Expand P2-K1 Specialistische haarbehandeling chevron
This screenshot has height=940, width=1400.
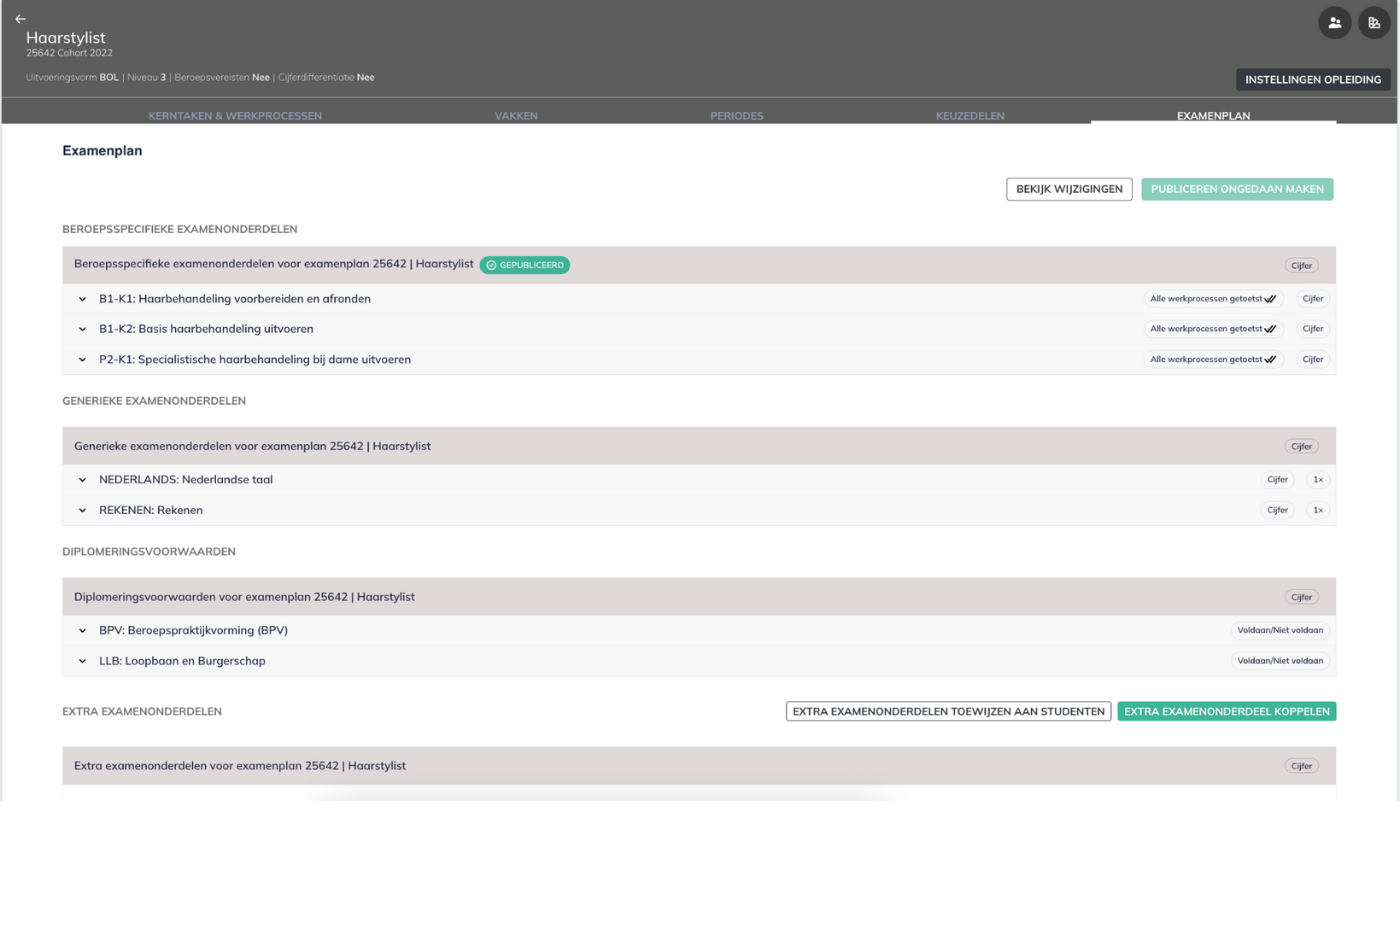(82, 360)
